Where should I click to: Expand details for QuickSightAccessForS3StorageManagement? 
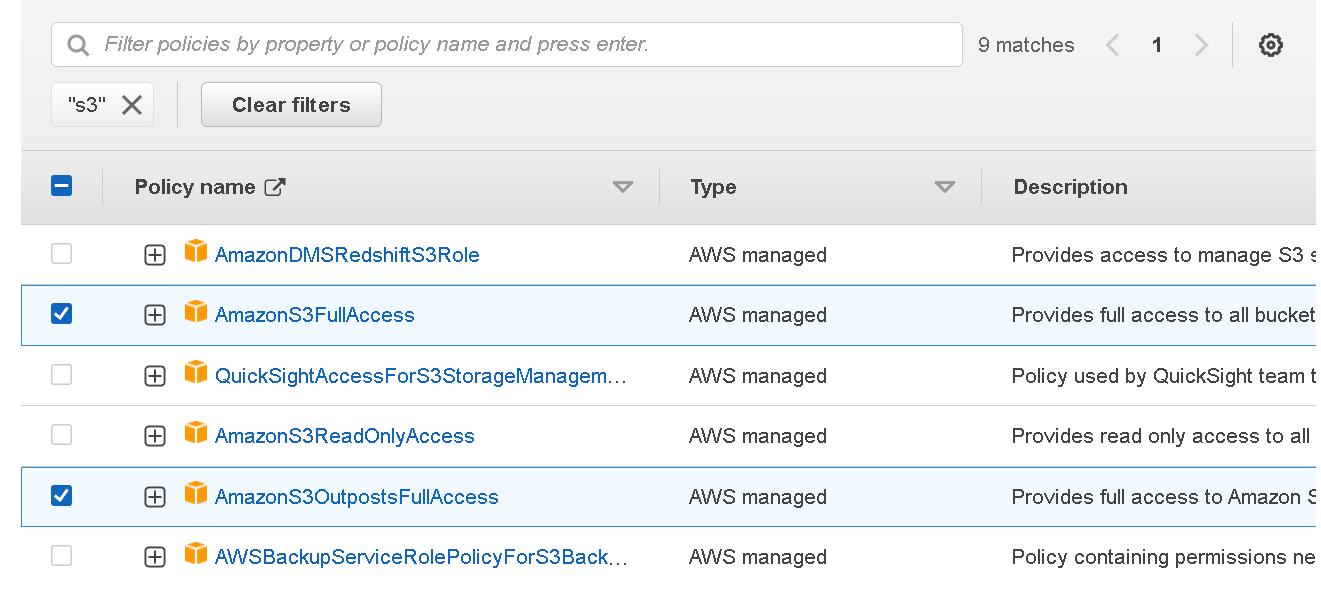[x=155, y=374]
